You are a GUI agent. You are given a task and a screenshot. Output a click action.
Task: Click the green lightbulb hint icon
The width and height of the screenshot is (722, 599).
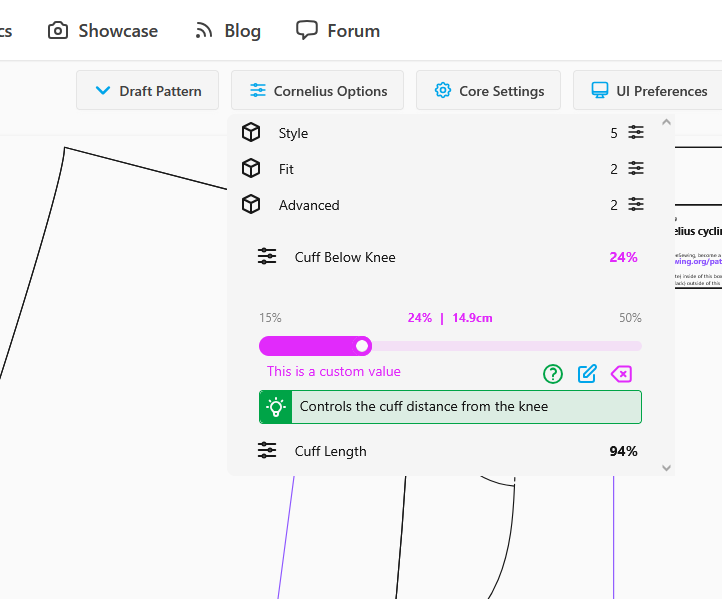point(275,407)
